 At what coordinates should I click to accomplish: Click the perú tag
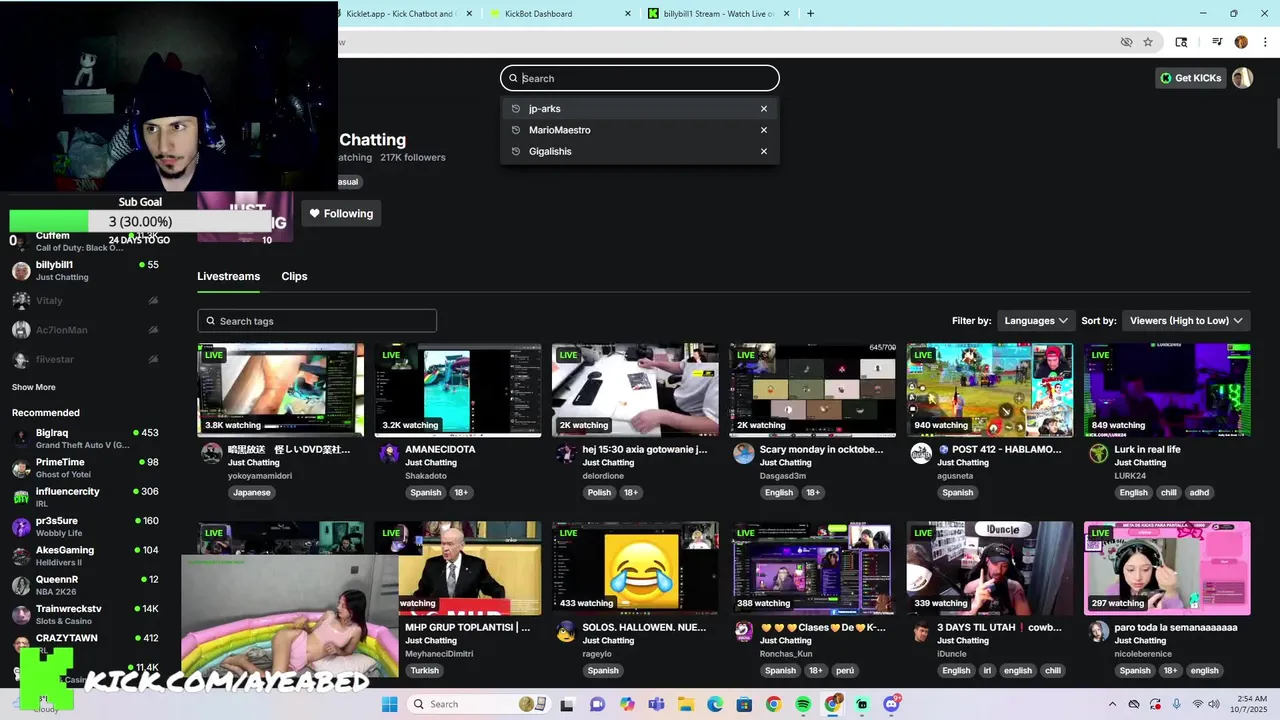tap(845, 671)
